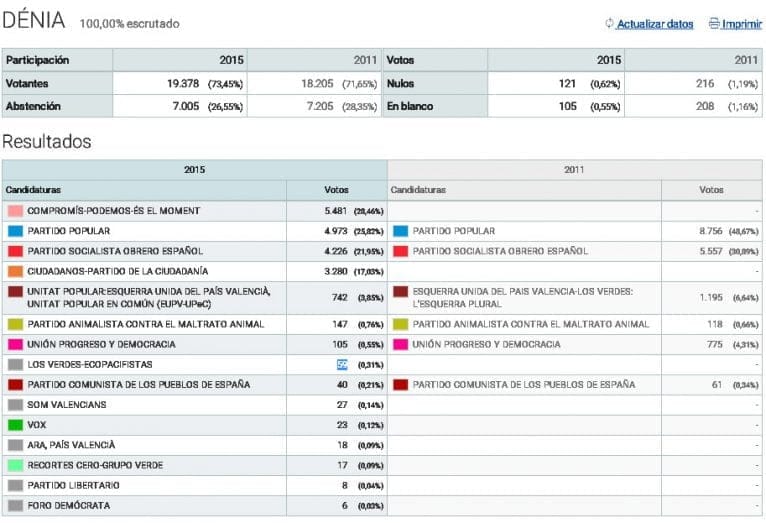The height and width of the screenshot is (523, 766).
Task: Click the 19.378 Votantes value
Action: coord(183,84)
